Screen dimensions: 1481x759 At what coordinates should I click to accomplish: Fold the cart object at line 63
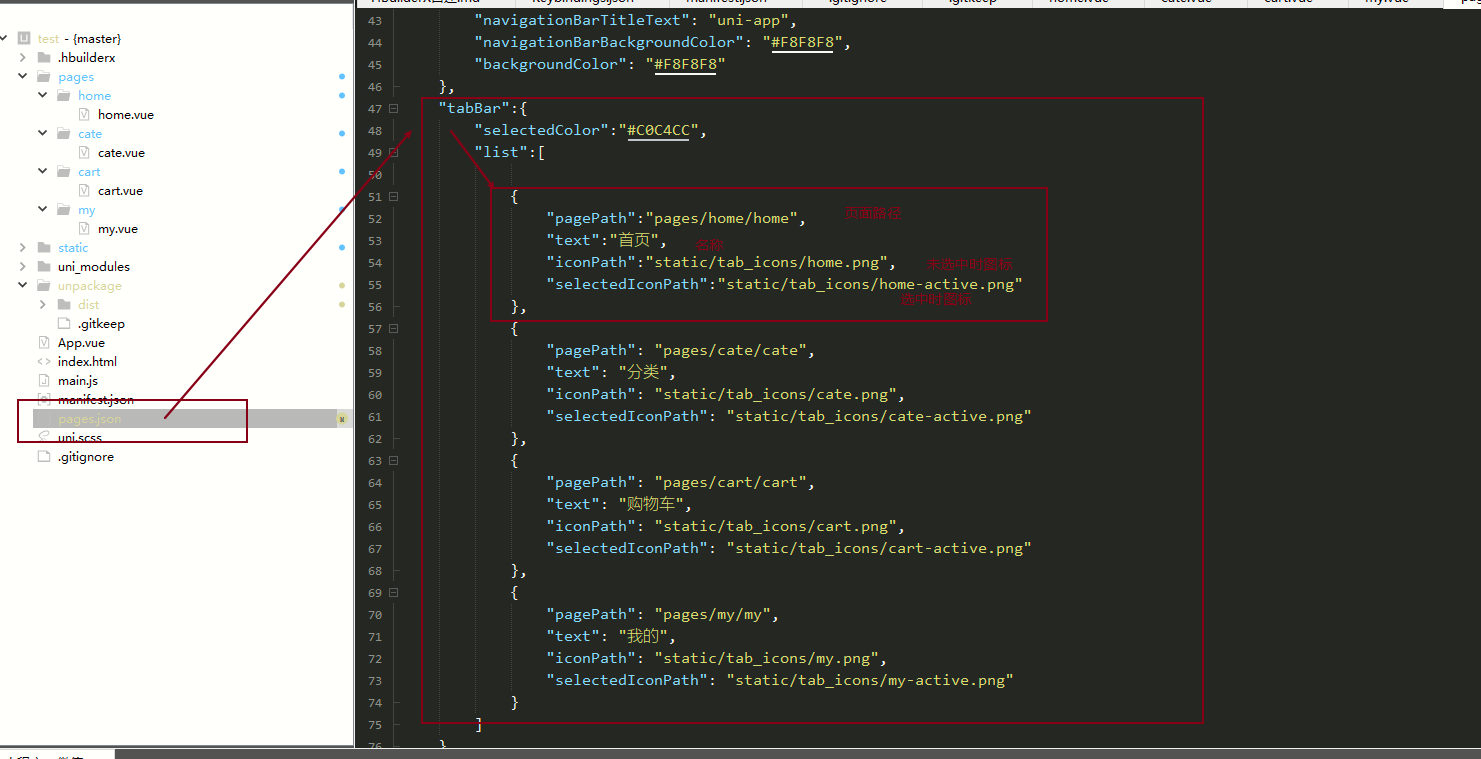click(x=394, y=461)
